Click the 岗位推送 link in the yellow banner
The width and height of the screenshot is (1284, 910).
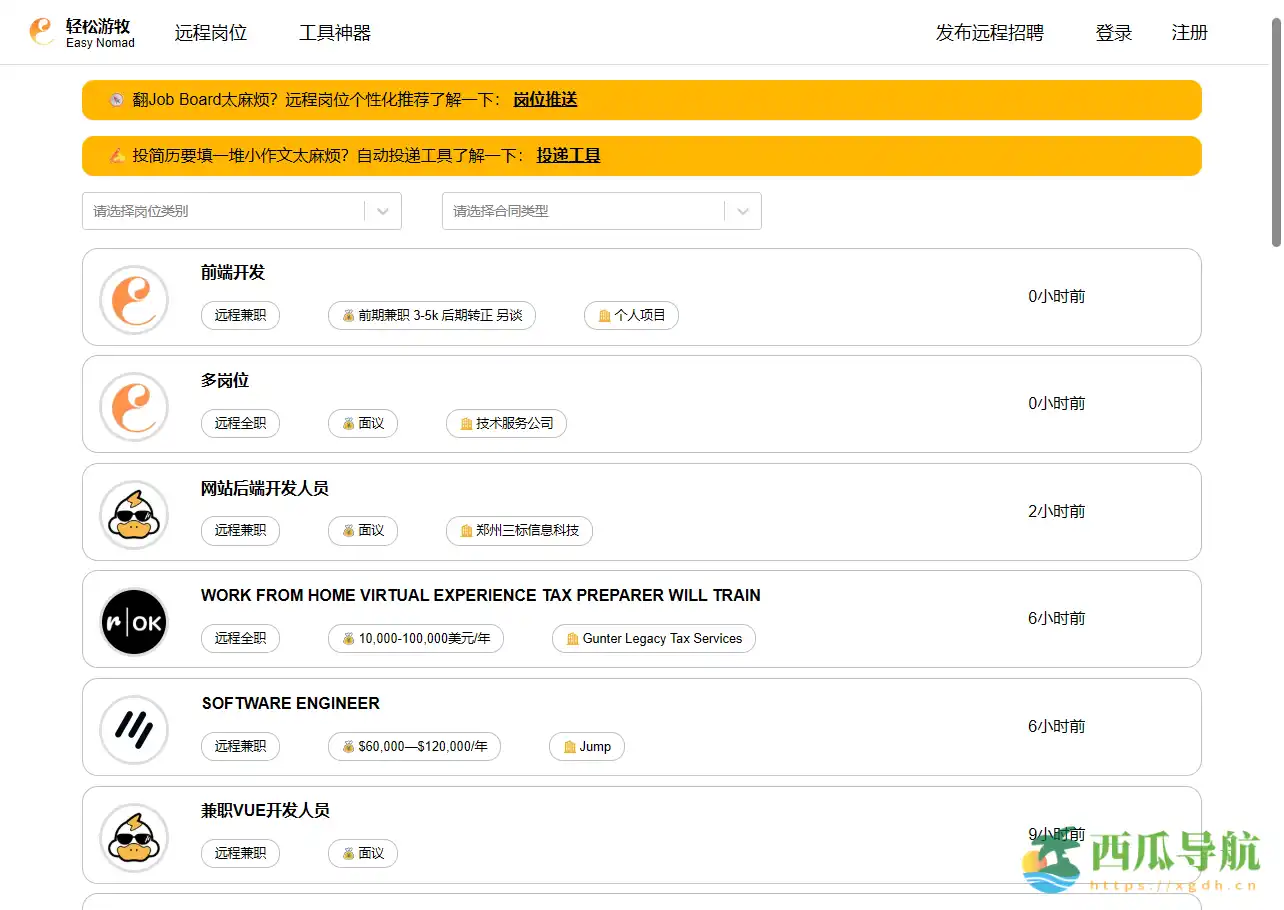(545, 100)
